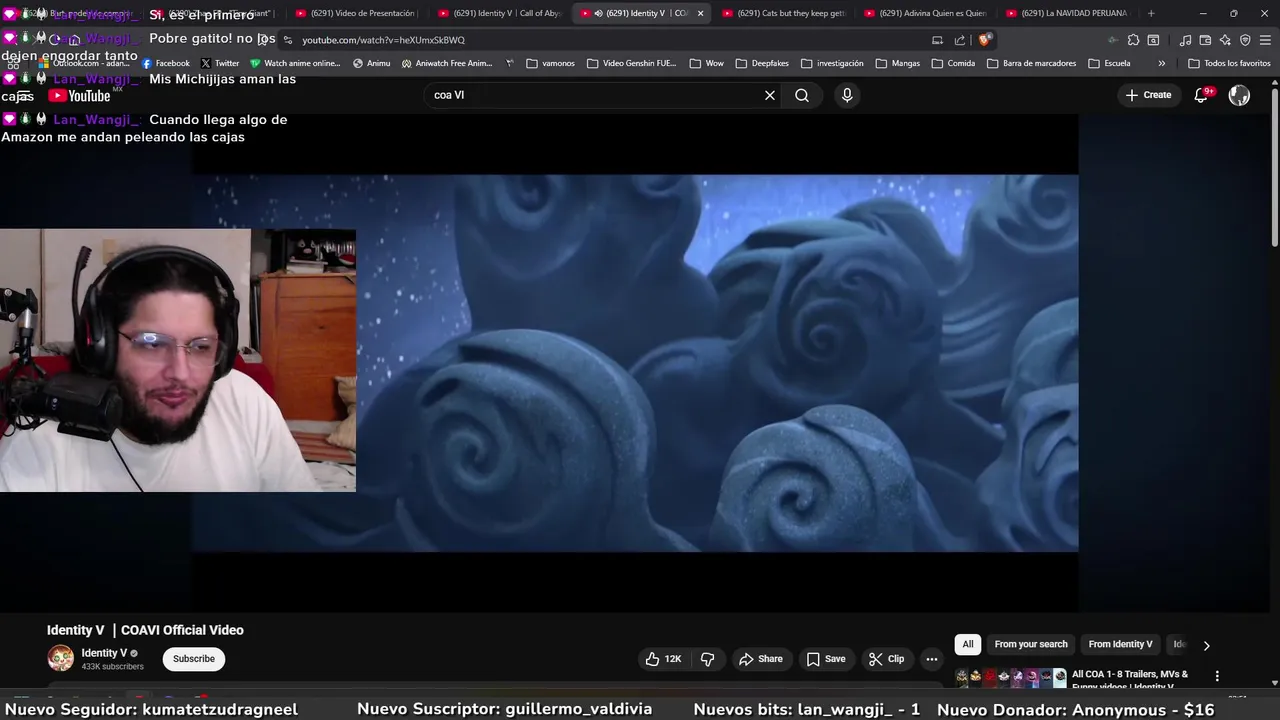1280x720 pixels.
Task: Switch to Identity V Call of Abyss tab
Action: pos(499,13)
